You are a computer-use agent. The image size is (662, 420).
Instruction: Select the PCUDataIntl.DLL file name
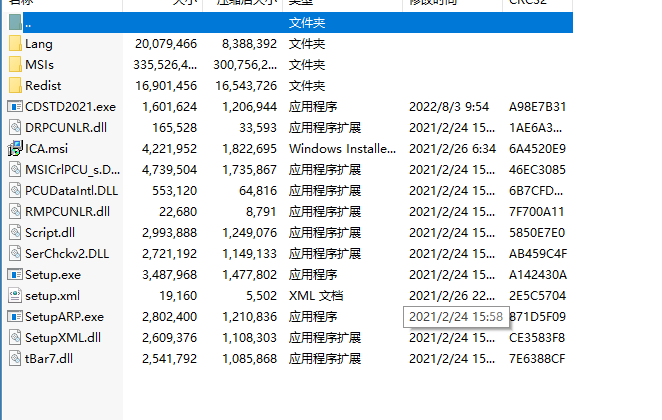(x=71, y=191)
